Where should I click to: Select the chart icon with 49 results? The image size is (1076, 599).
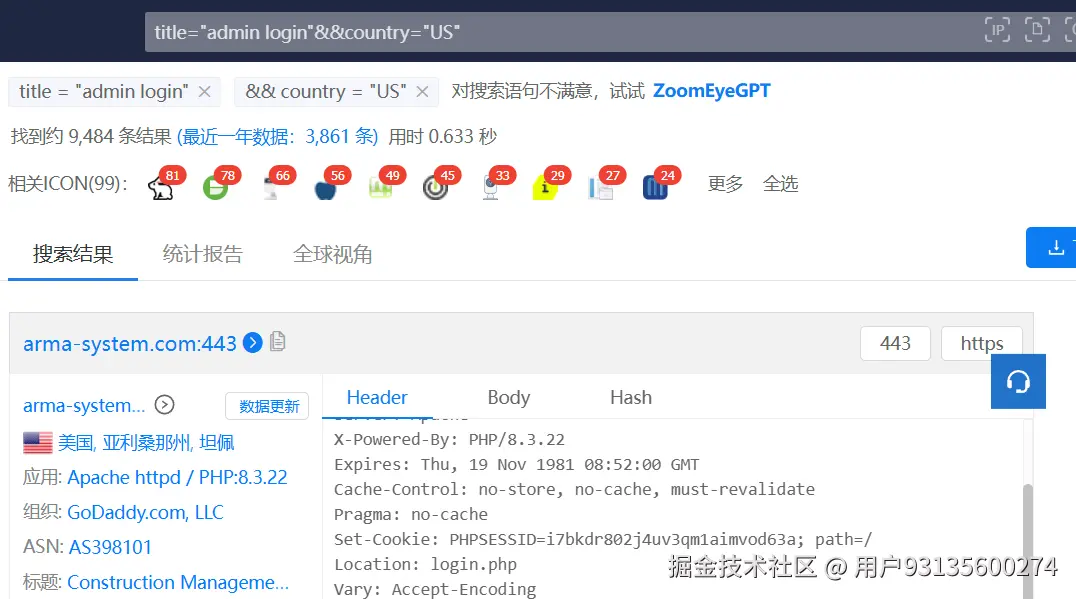coord(380,187)
